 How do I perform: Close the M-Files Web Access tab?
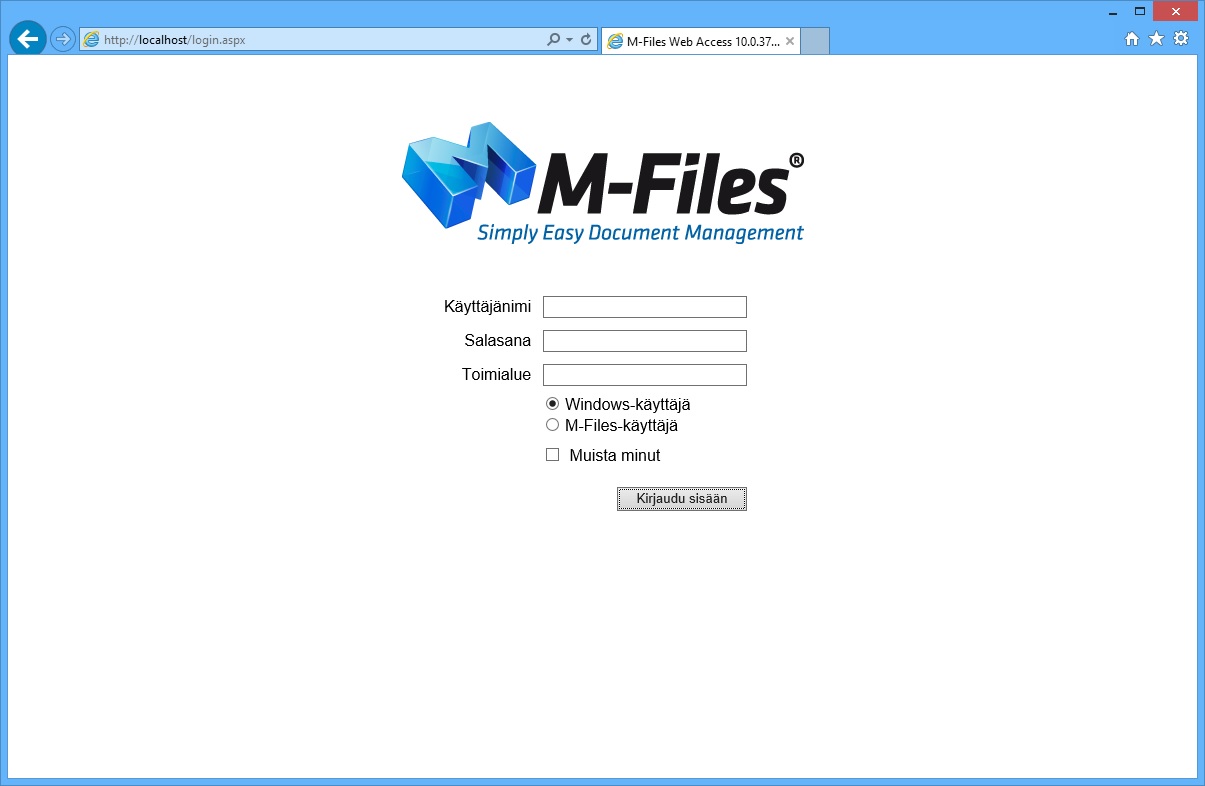(x=790, y=41)
